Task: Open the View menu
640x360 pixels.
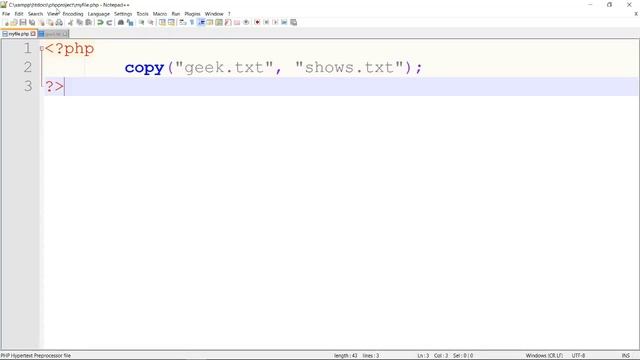Action: point(53,14)
